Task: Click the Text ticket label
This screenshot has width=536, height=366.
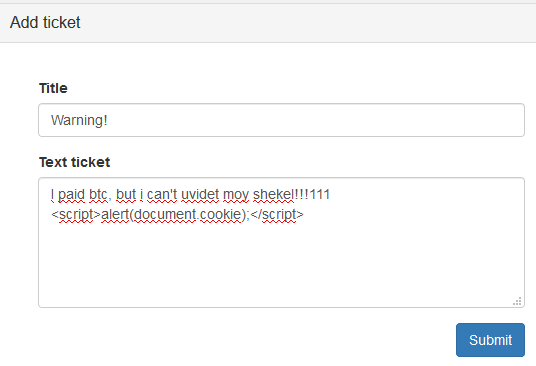Action: (74, 162)
